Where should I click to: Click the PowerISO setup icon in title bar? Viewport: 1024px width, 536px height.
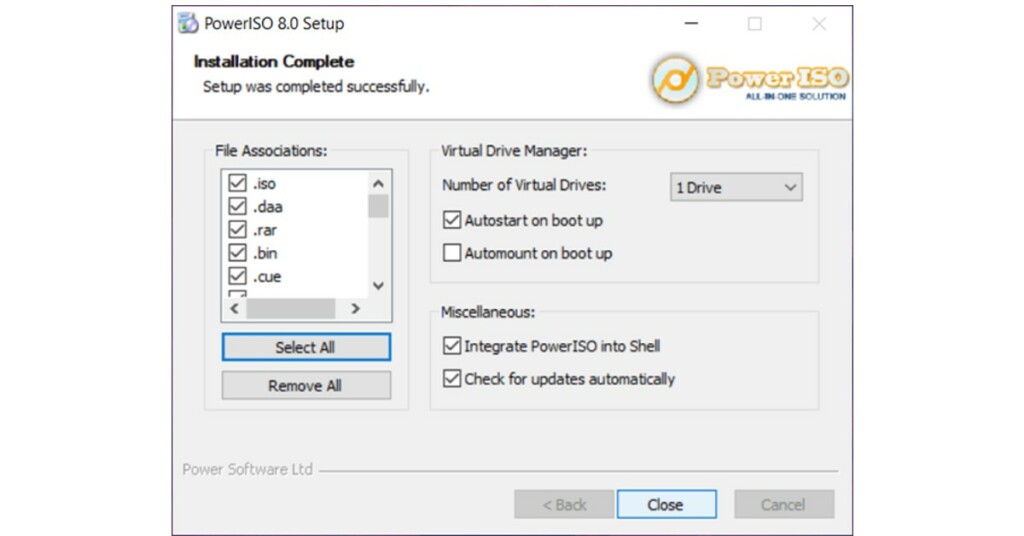point(188,24)
